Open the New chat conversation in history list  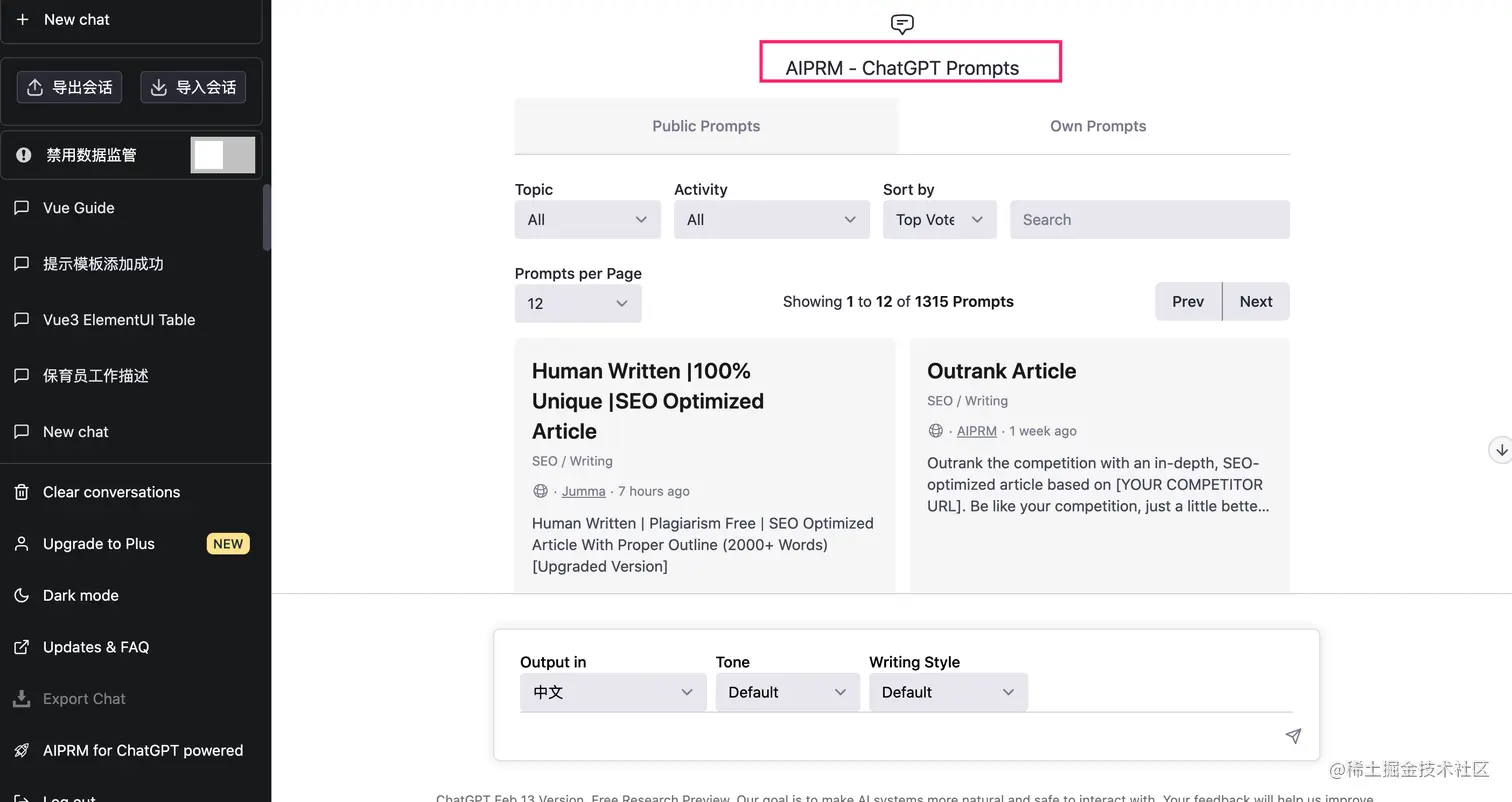click(x=132, y=432)
